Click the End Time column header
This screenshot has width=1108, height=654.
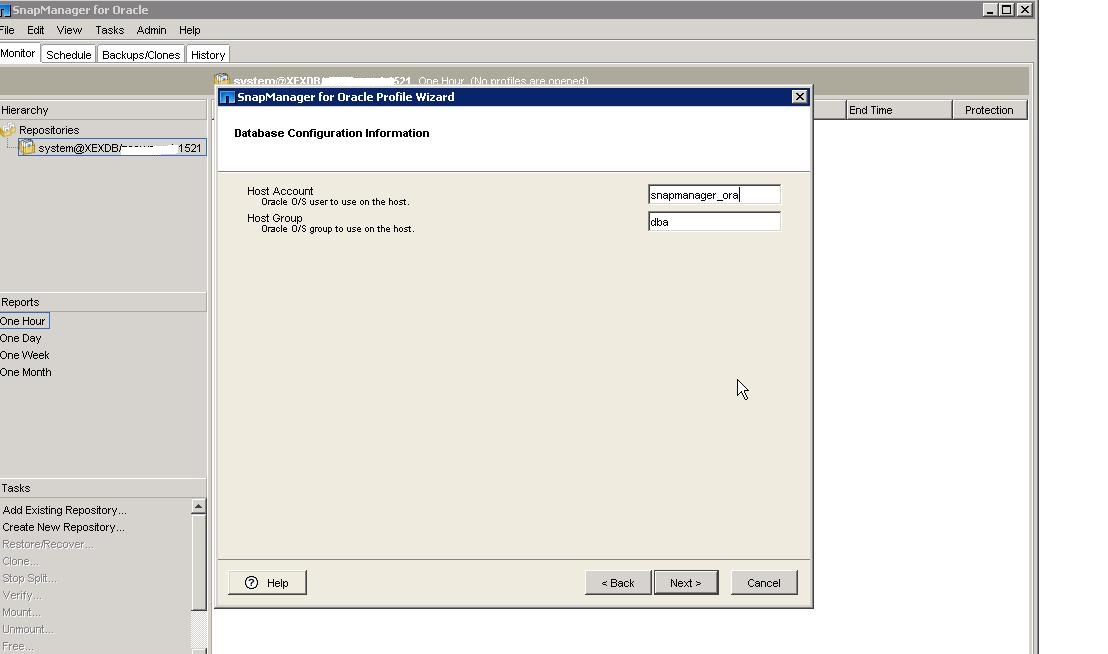[x=899, y=109]
